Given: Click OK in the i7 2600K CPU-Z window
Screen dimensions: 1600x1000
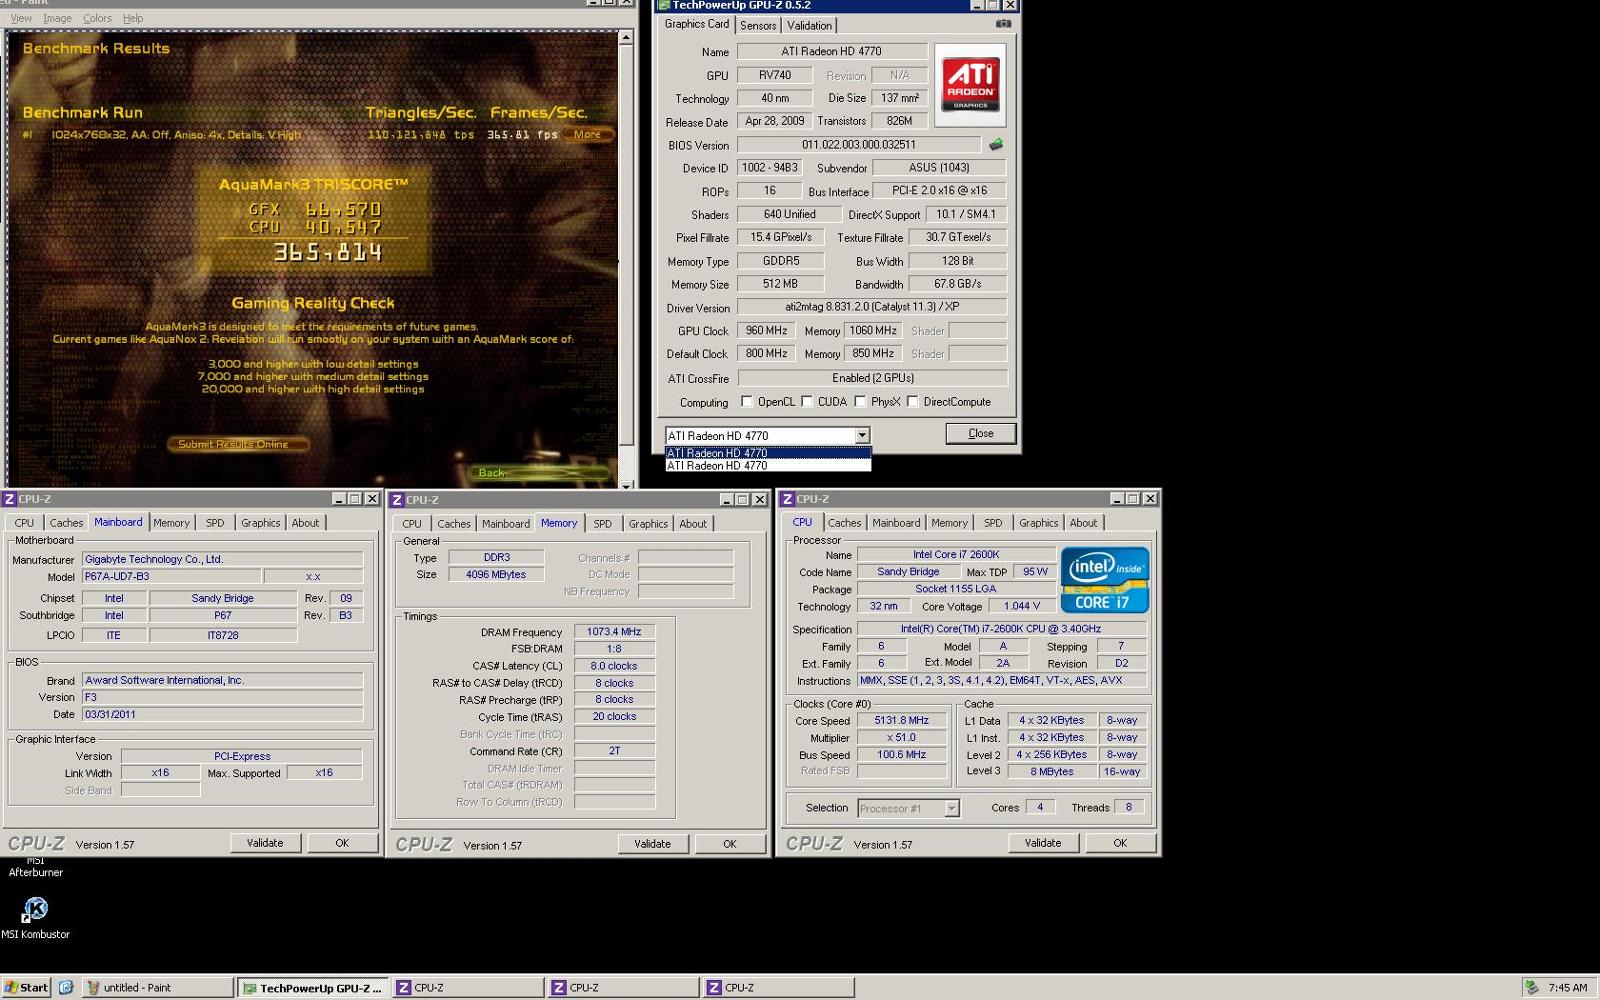Looking at the screenshot, I should coord(1120,843).
